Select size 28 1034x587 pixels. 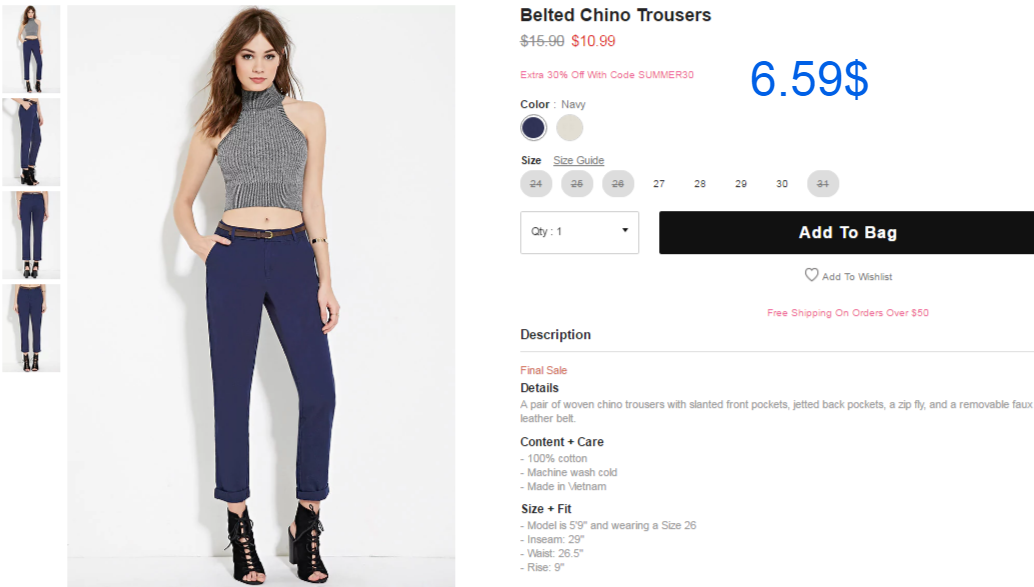700,184
